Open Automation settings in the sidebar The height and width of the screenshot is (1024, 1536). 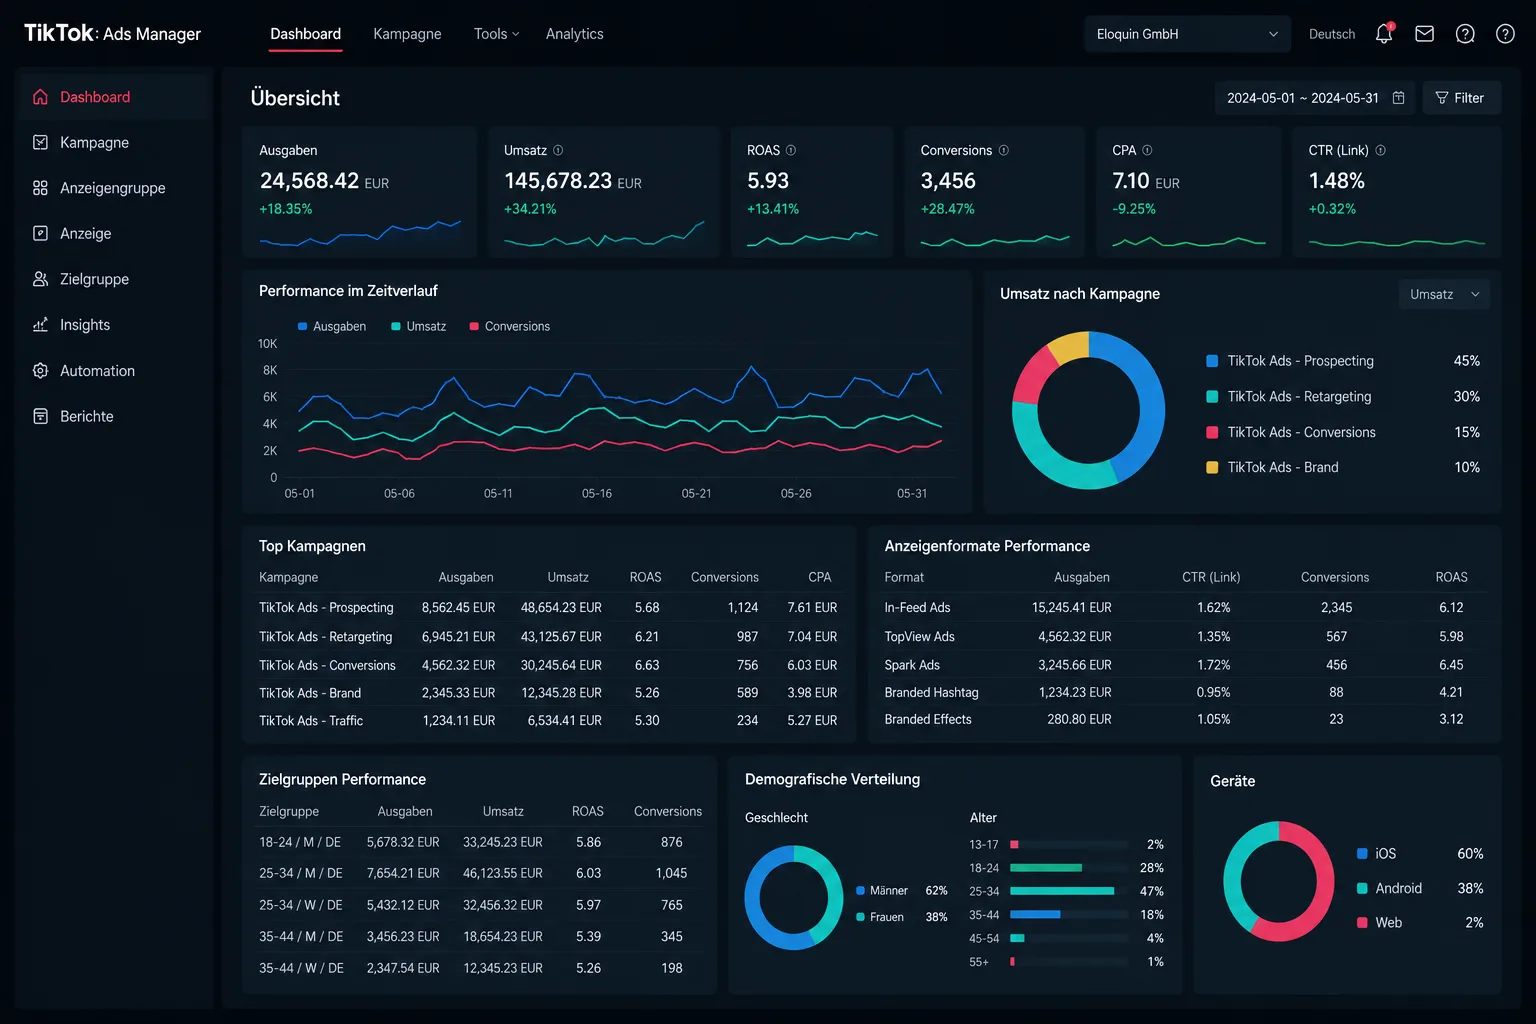[112, 371]
